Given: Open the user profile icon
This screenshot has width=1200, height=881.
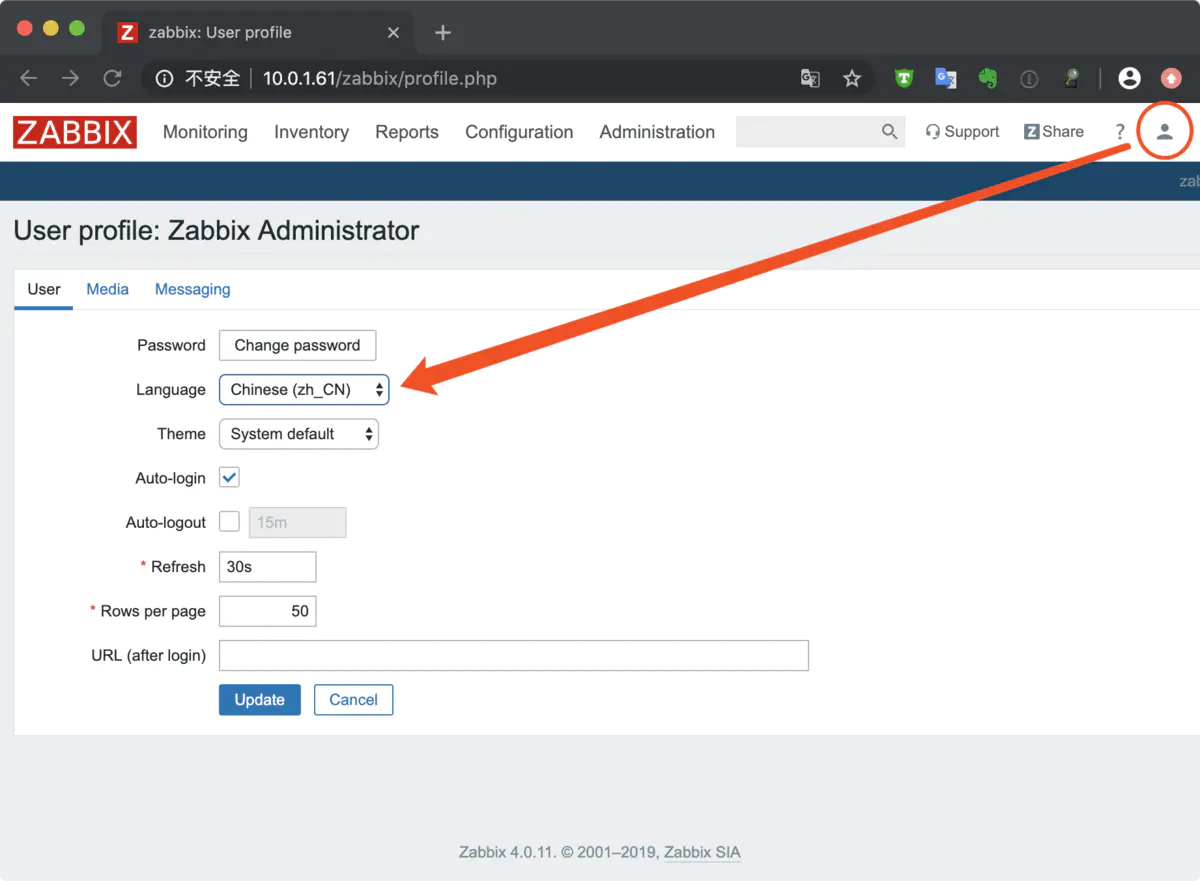Looking at the screenshot, I should pos(1164,132).
